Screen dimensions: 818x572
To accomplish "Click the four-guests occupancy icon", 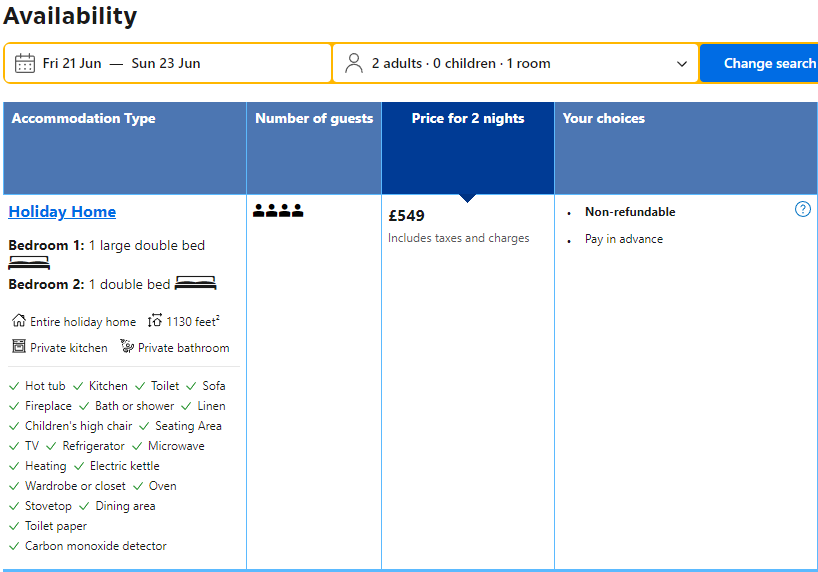I will 278,211.
